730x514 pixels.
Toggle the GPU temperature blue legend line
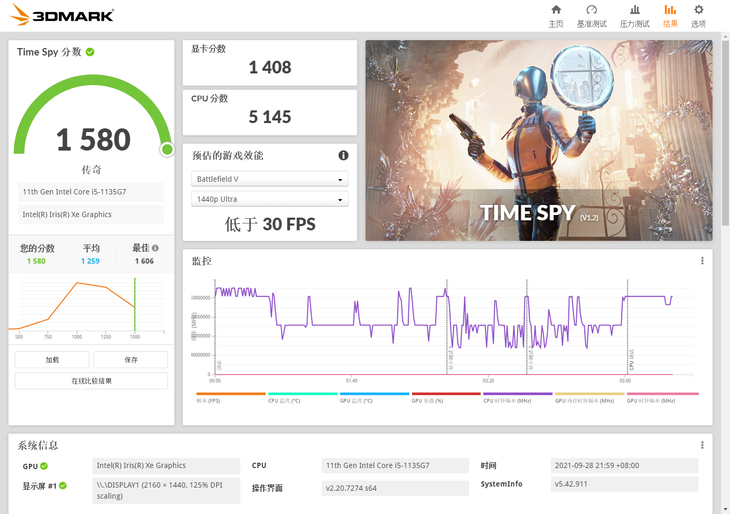tap(374, 398)
